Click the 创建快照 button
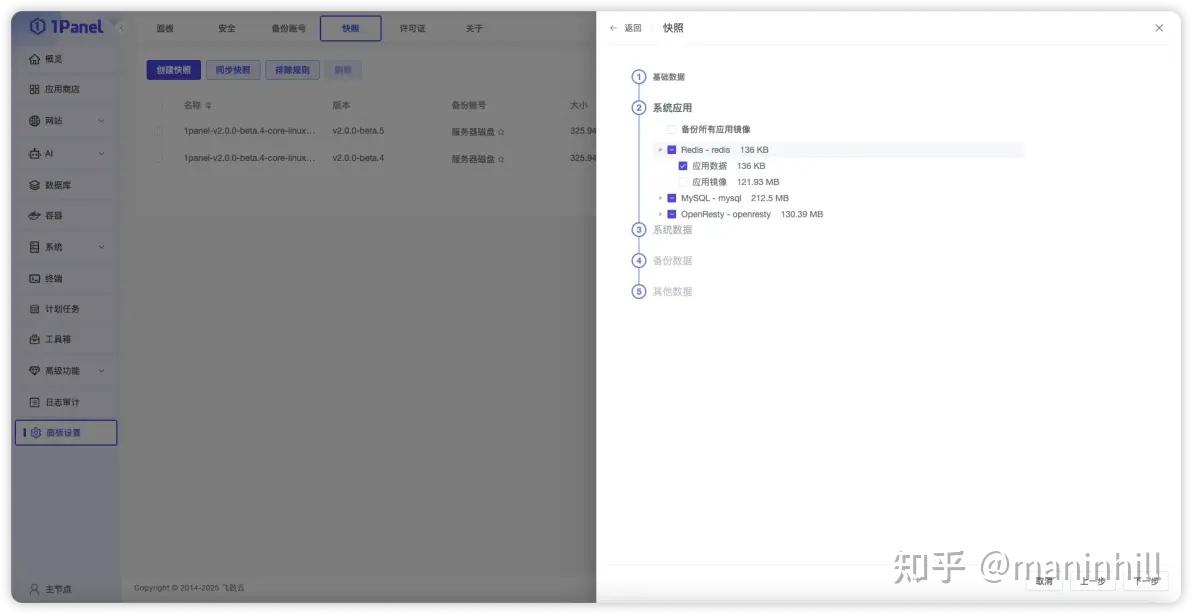Image resolution: width=1192 pixels, height=614 pixels. pos(173,70)
